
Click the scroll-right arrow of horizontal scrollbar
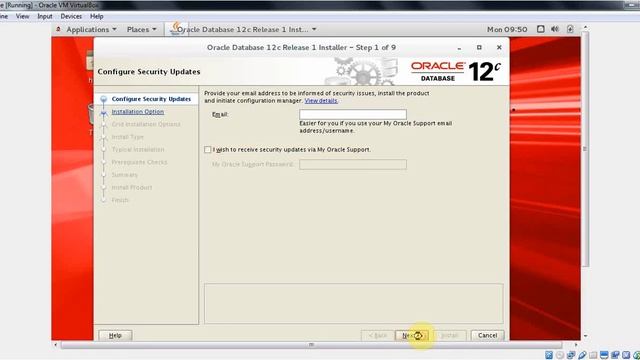(576, 345)
